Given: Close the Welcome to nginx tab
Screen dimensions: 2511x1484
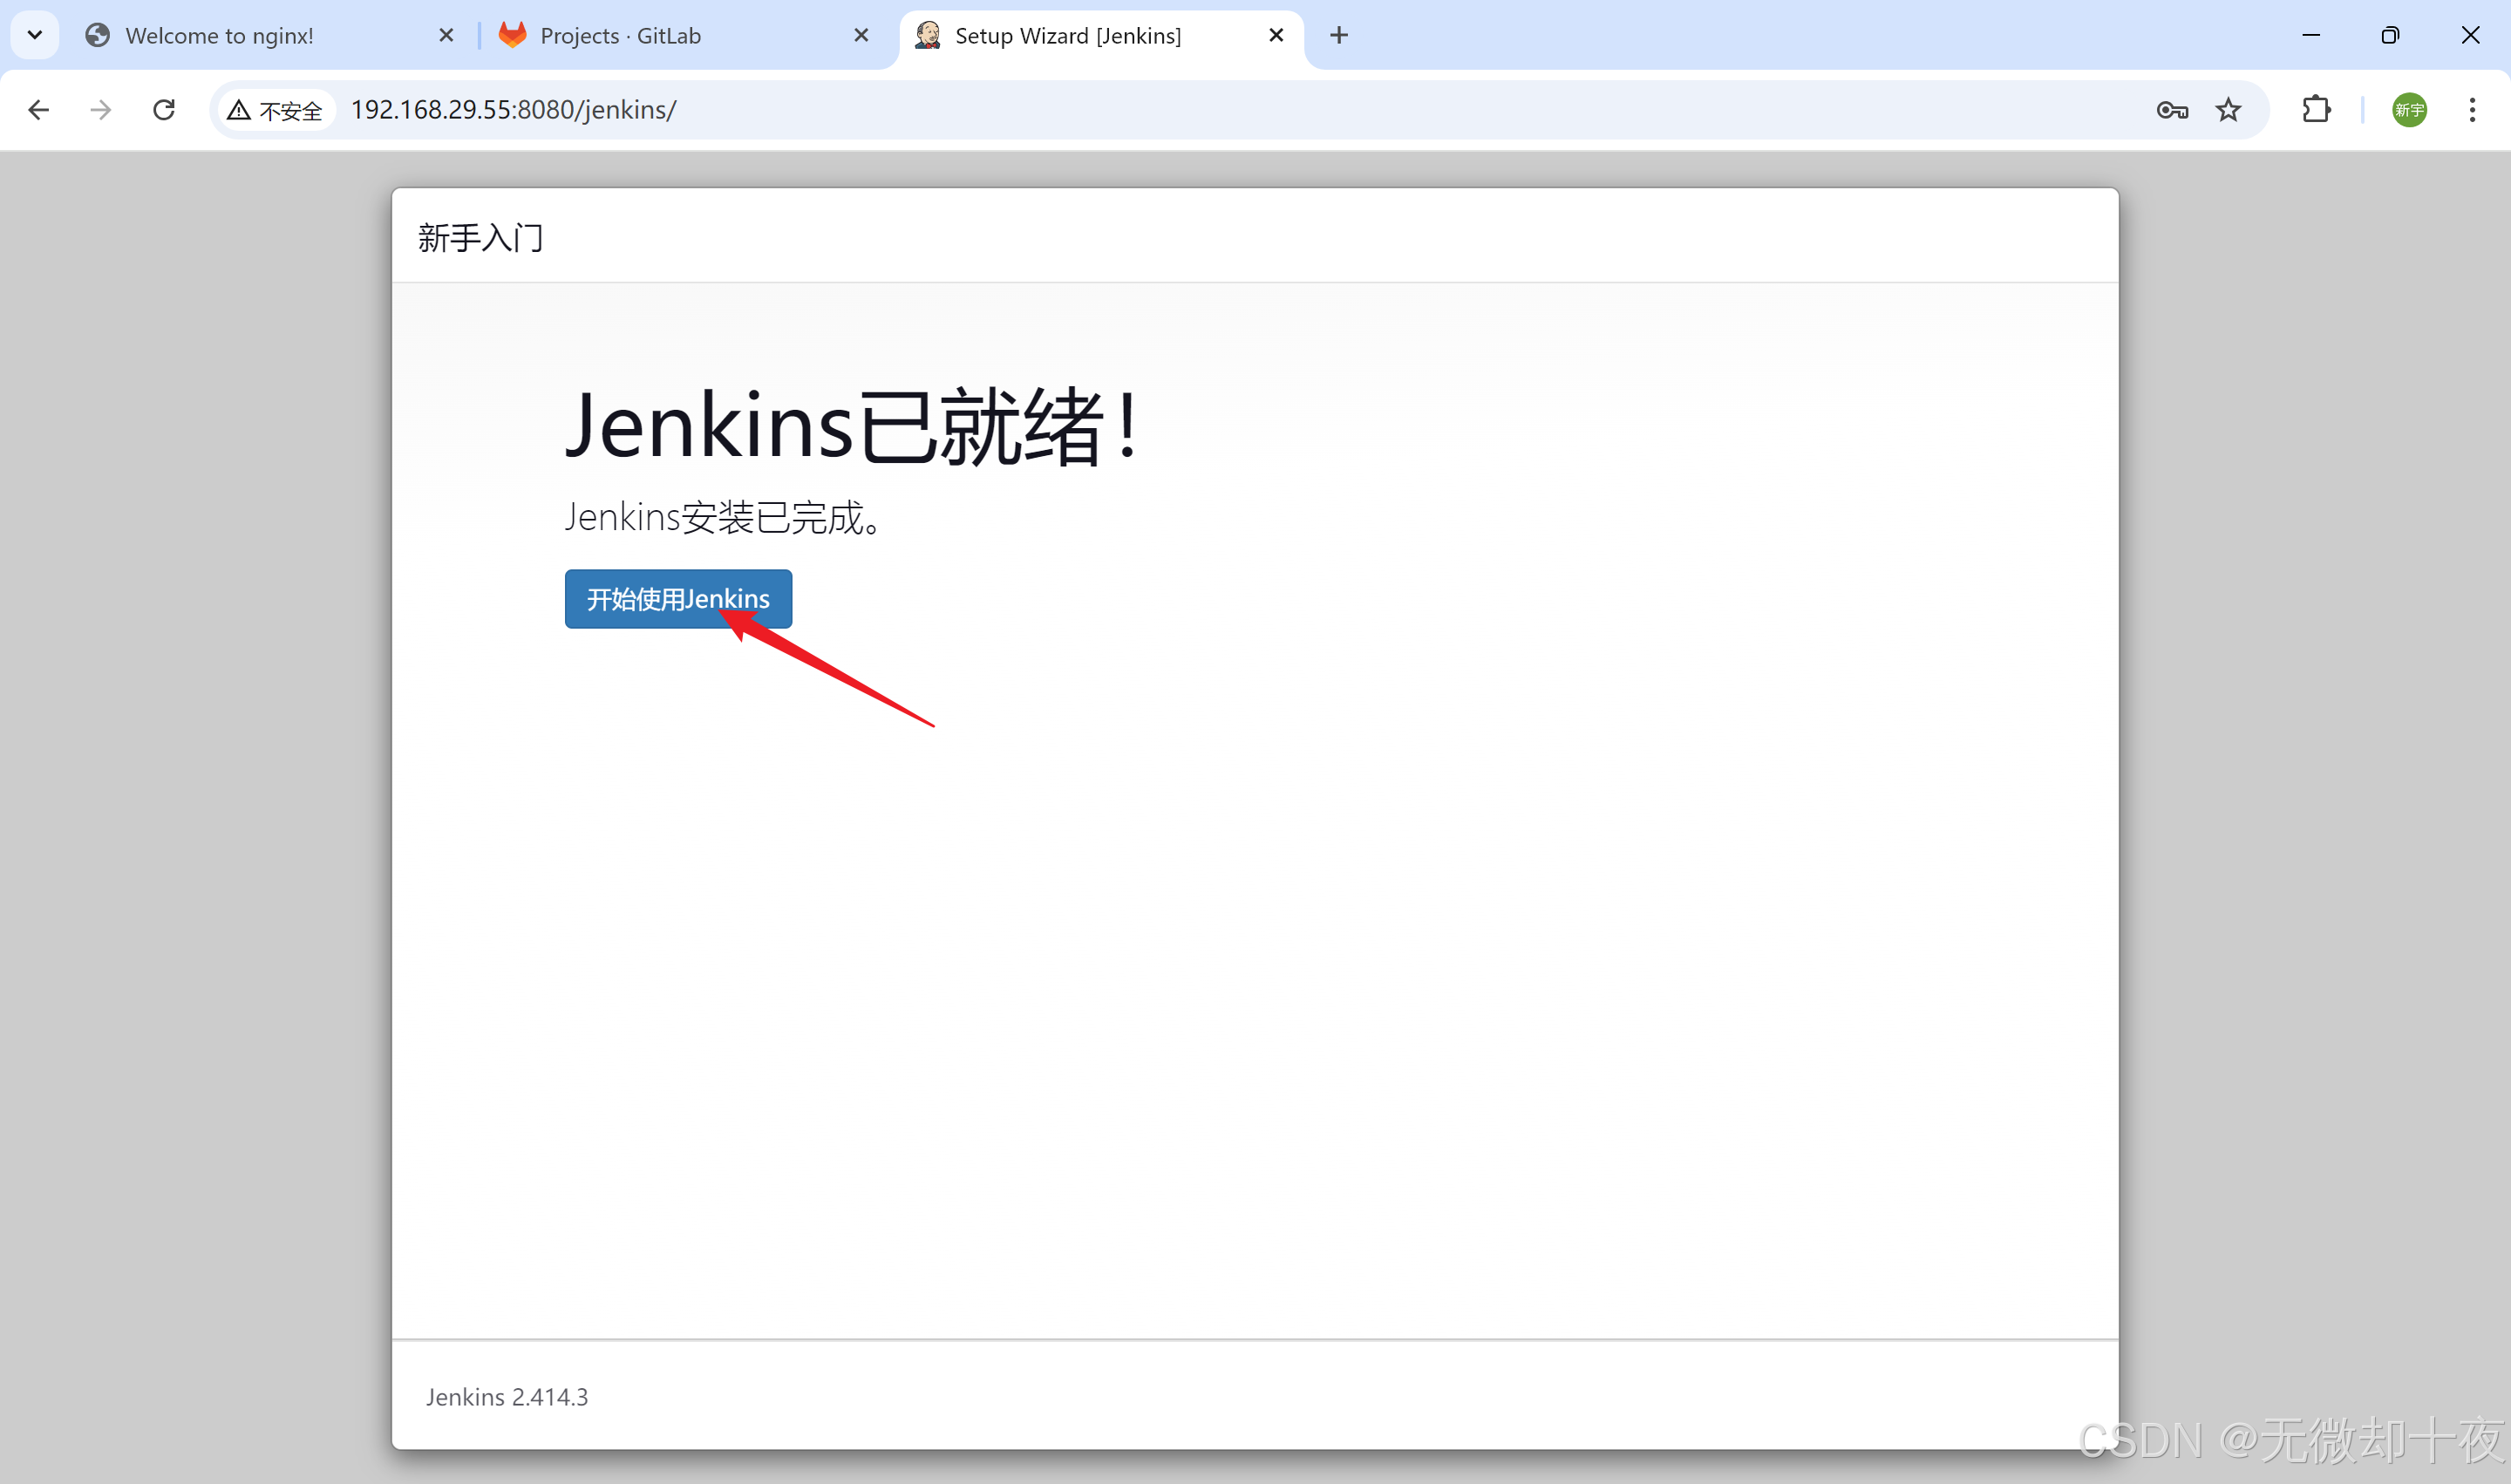Looking at the screenshot, I should [x=446, y=36].
